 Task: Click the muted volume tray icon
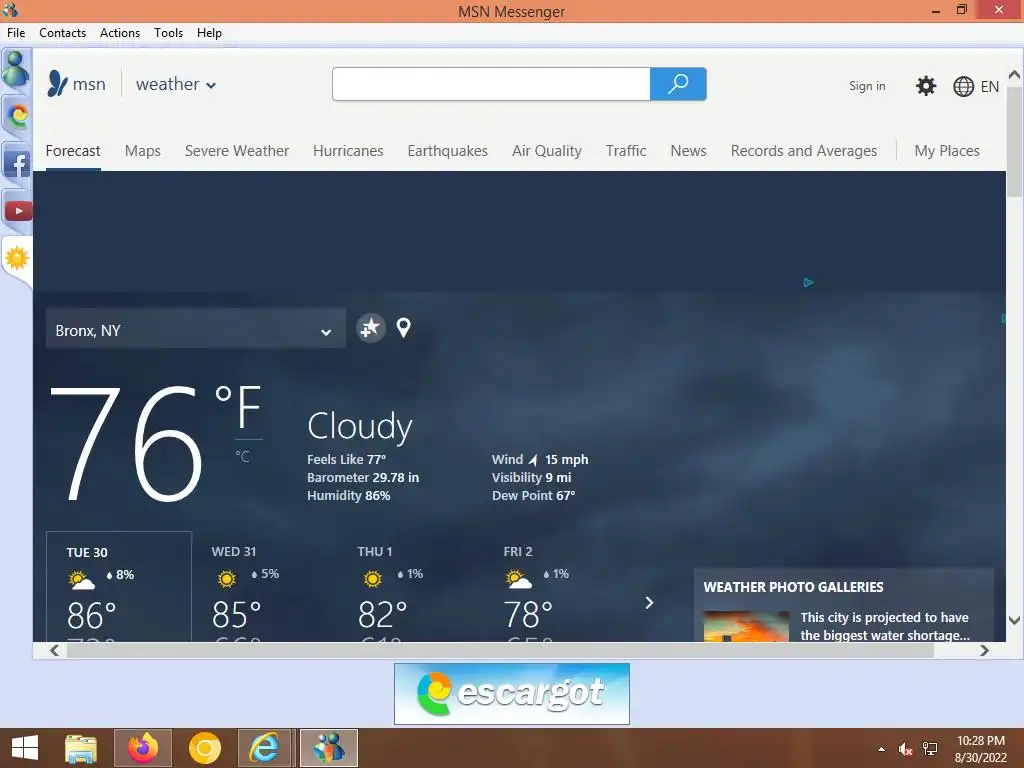click(905, 749)
